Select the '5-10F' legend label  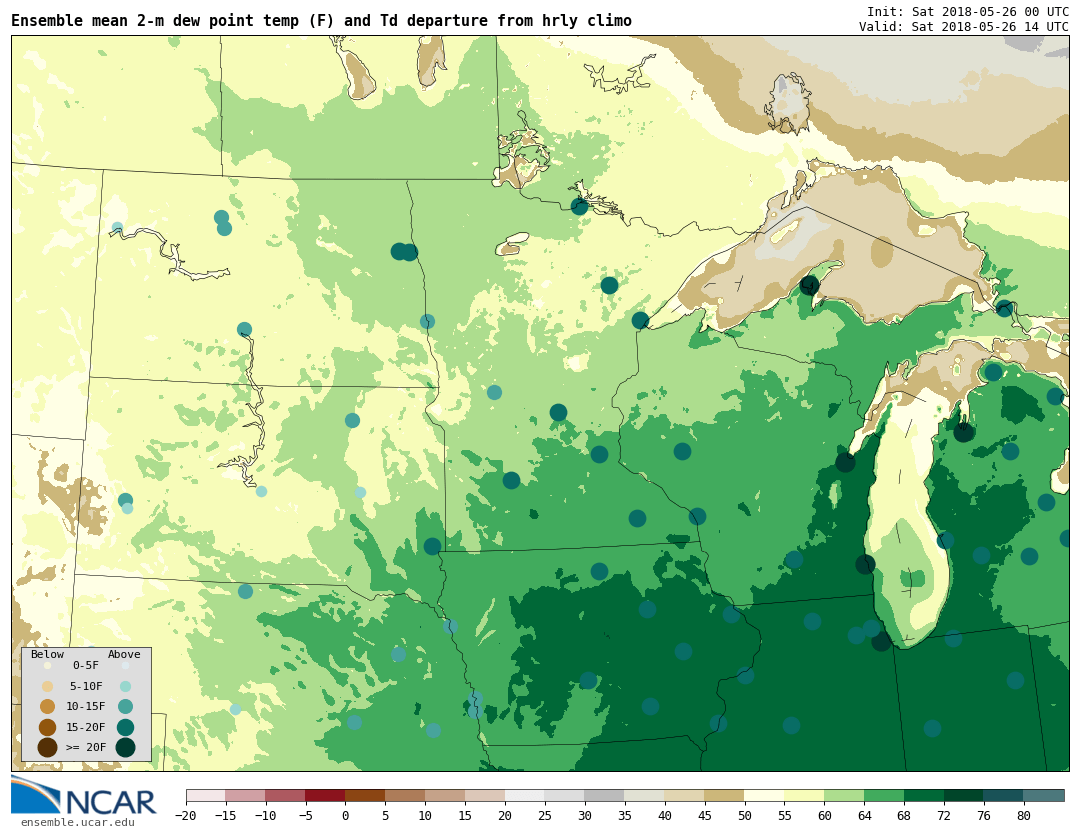coord(86,686)
